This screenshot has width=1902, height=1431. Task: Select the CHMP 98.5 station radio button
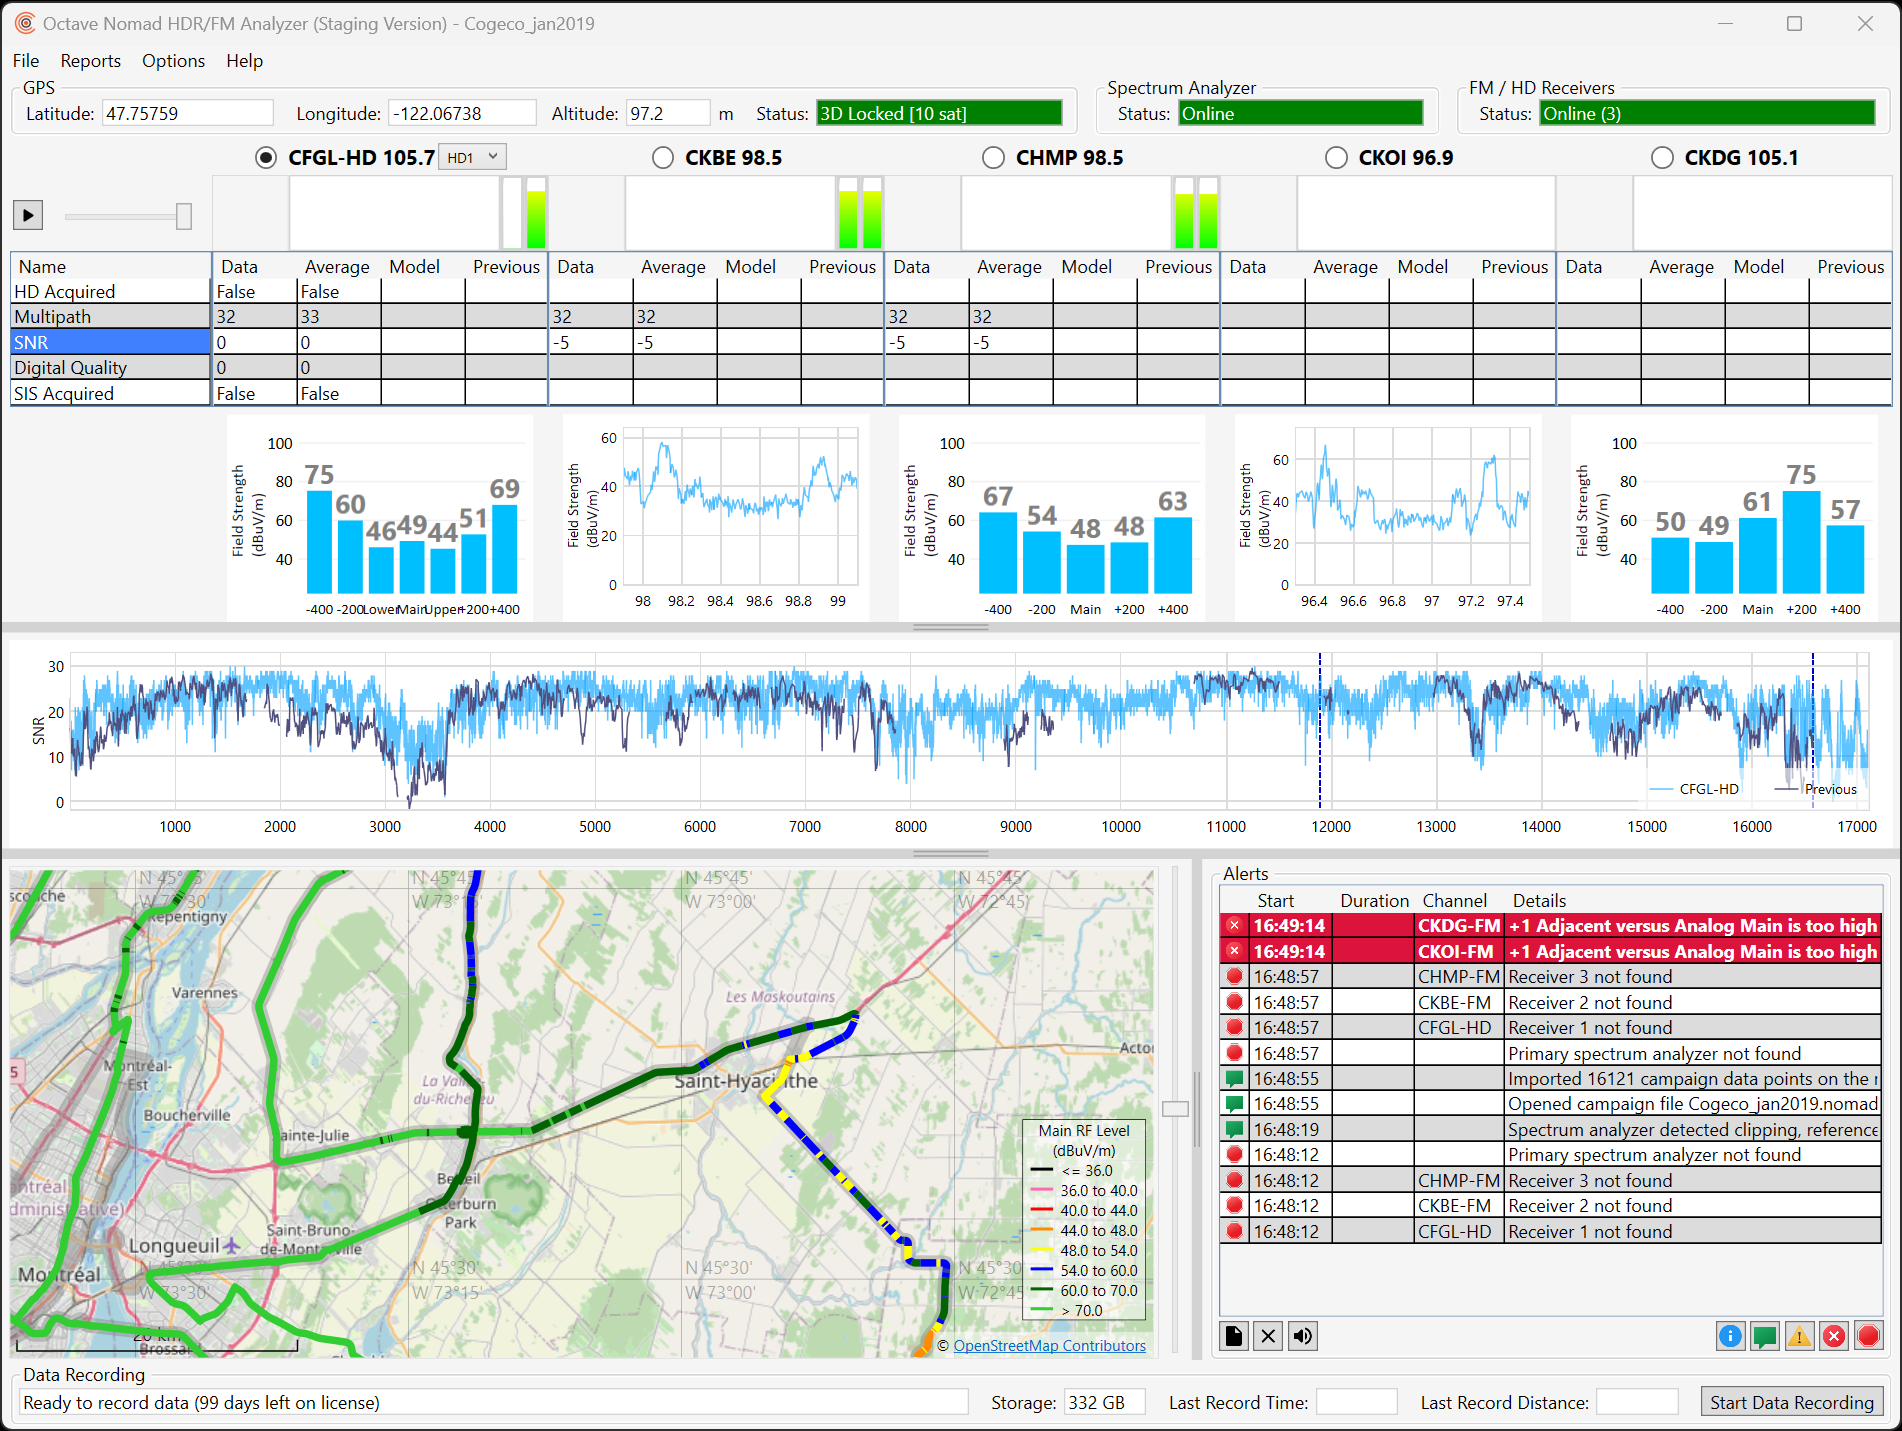pyautogui.click(x=993, y=158)
